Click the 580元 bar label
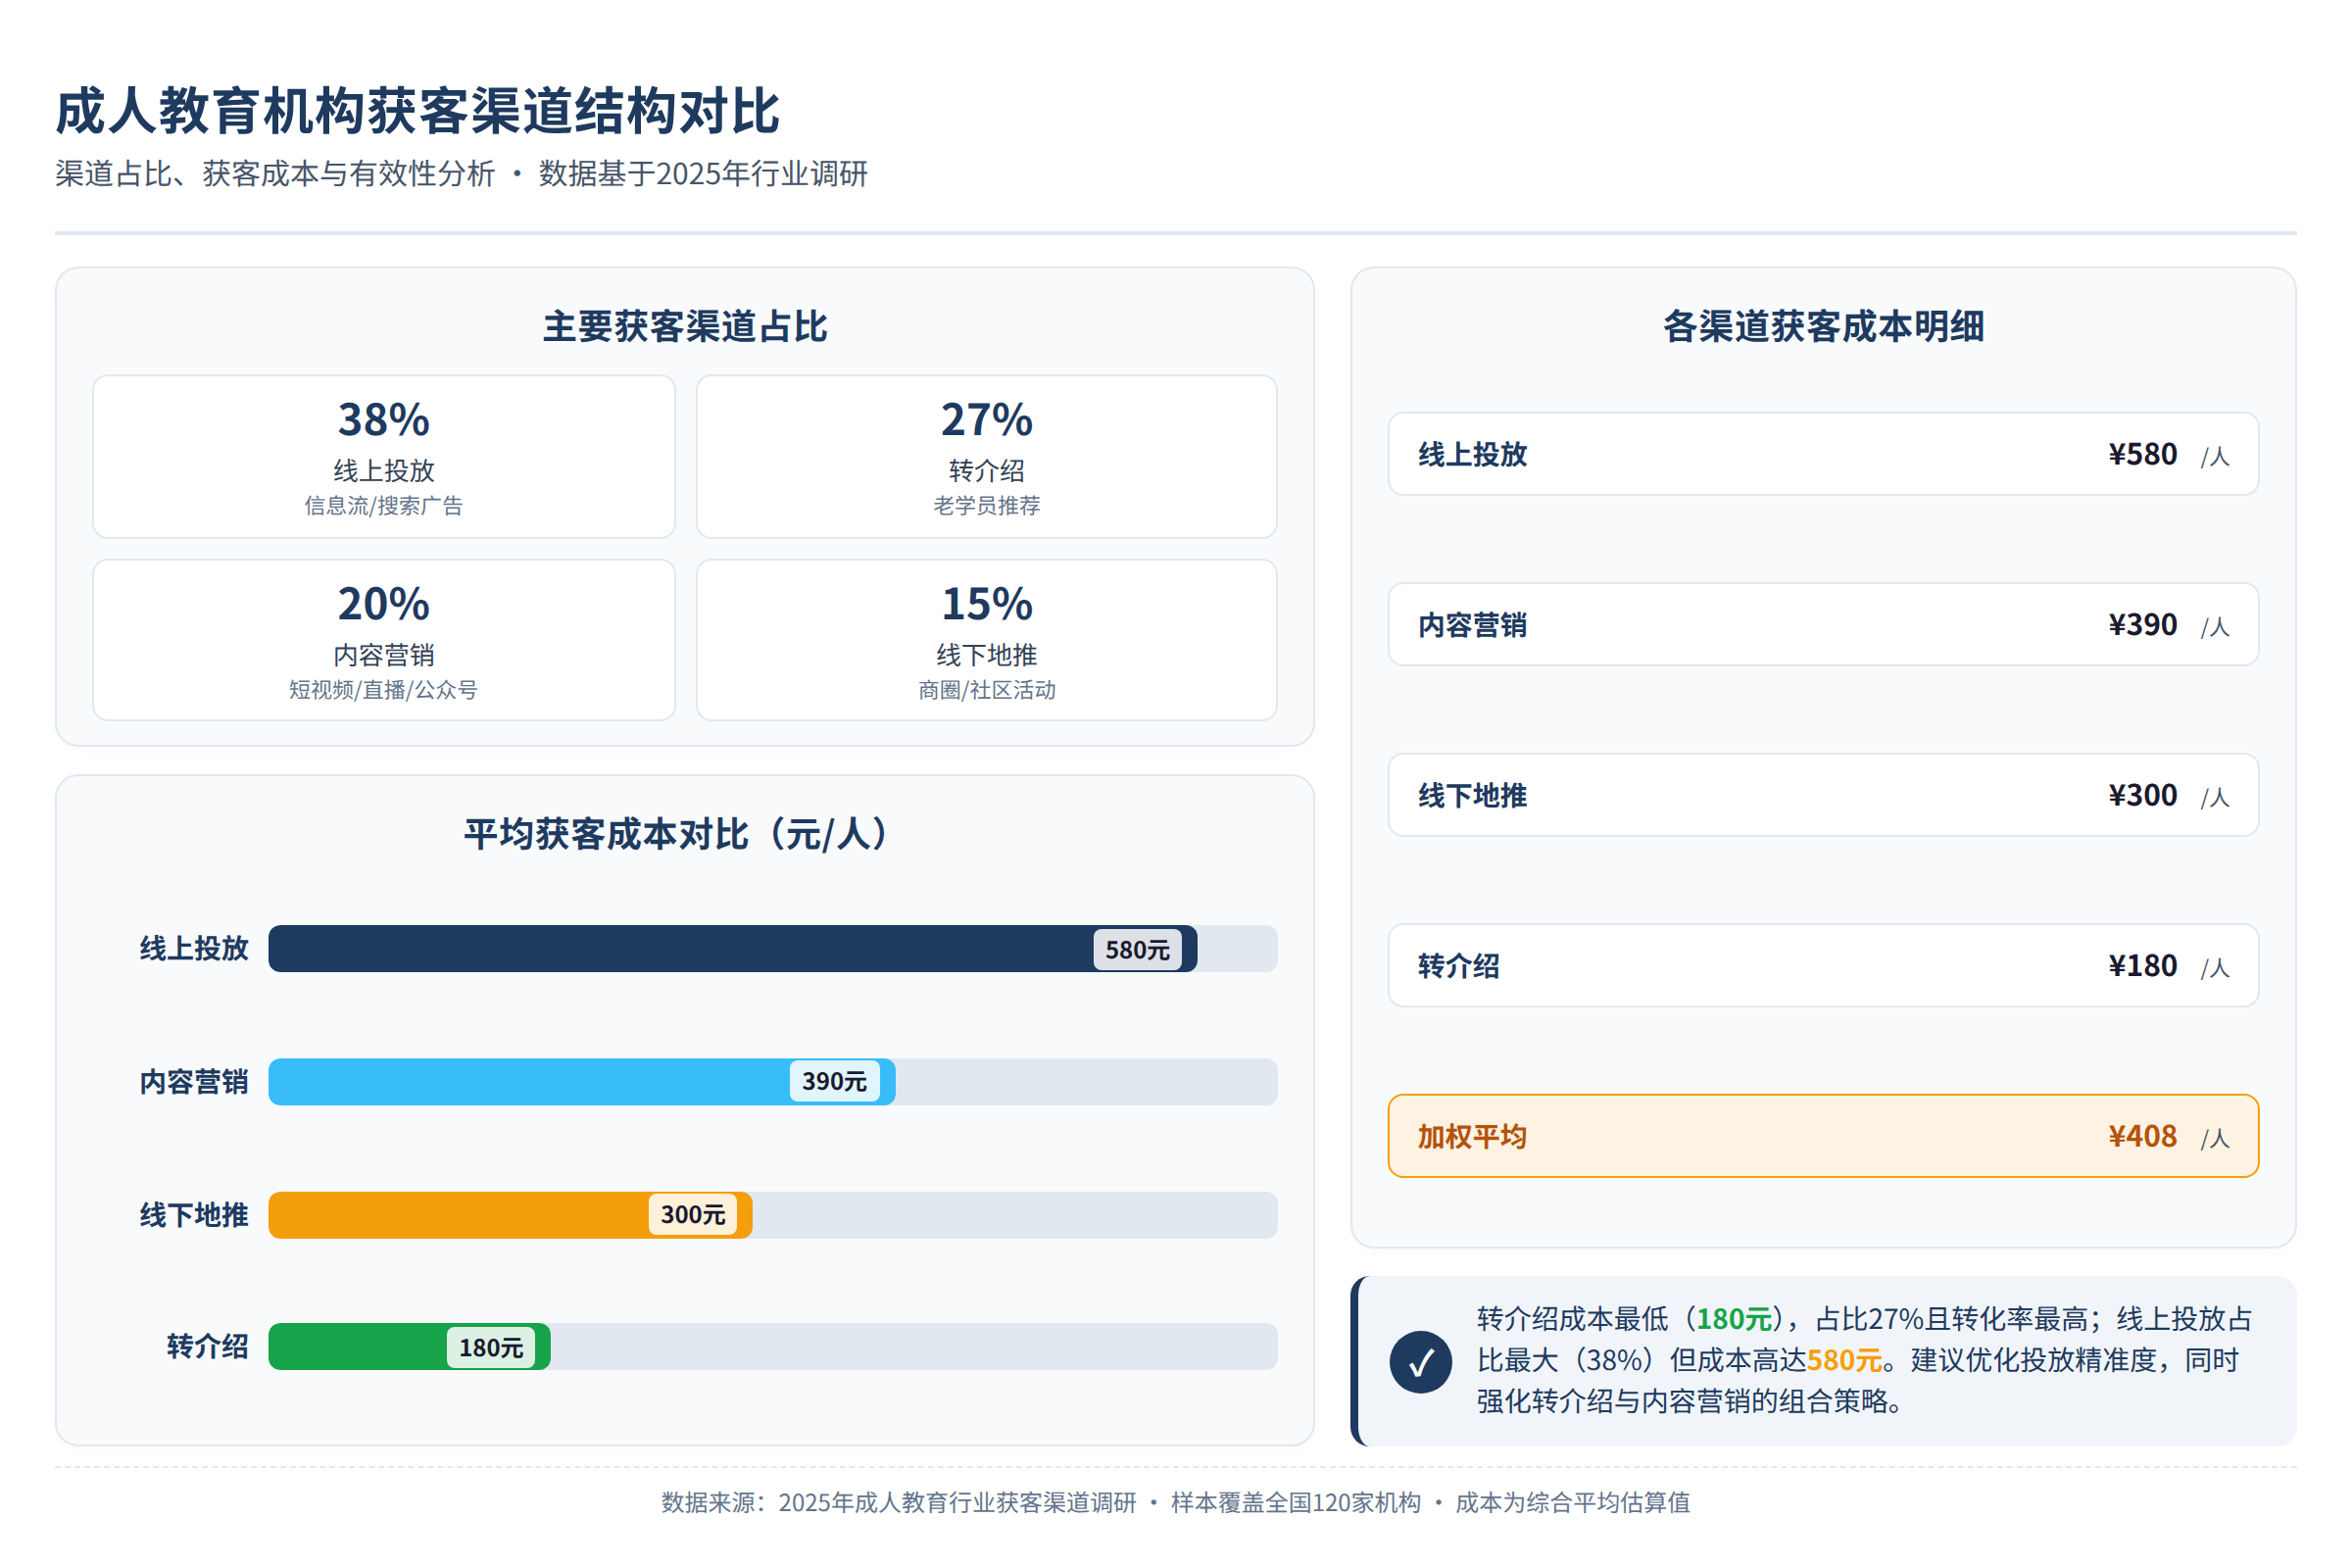This screenshot has width=2352, height=1568. tap(1137, 949)
